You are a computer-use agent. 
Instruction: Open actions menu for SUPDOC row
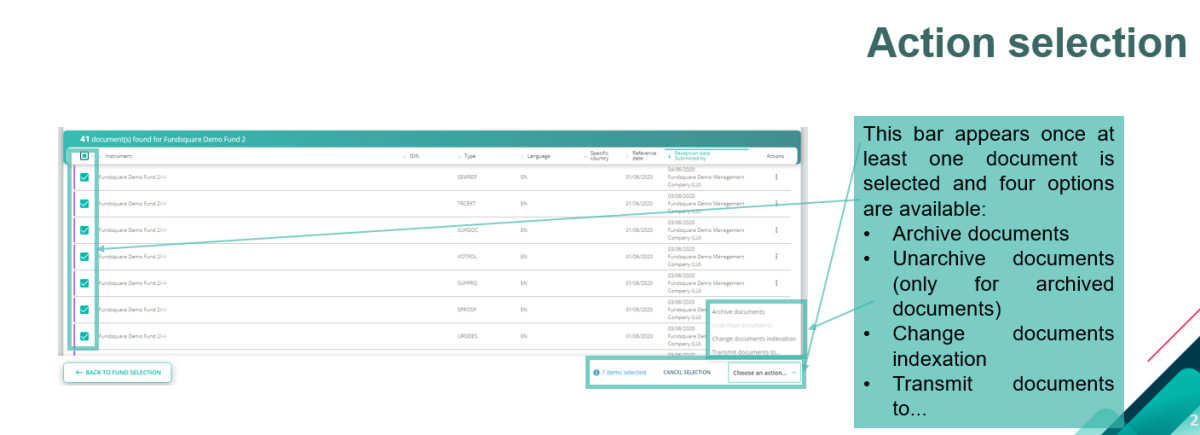click(x=776, y=230)
